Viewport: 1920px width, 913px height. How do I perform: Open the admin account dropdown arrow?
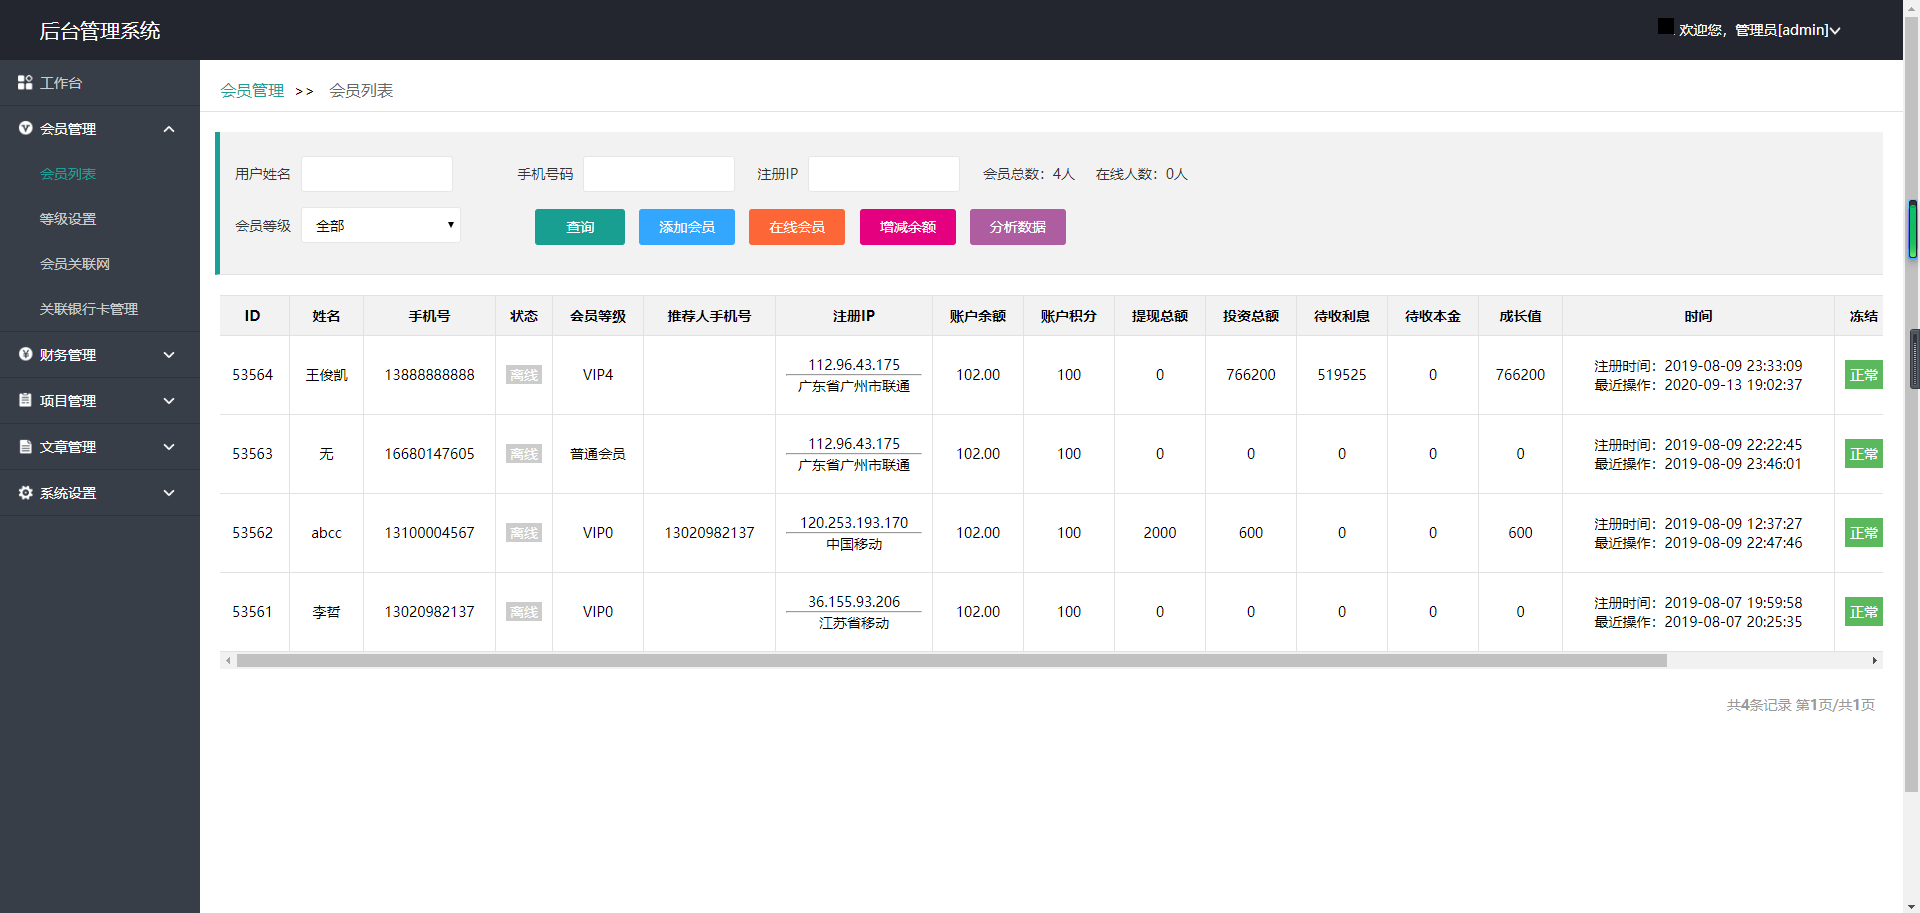point(1835,31)
